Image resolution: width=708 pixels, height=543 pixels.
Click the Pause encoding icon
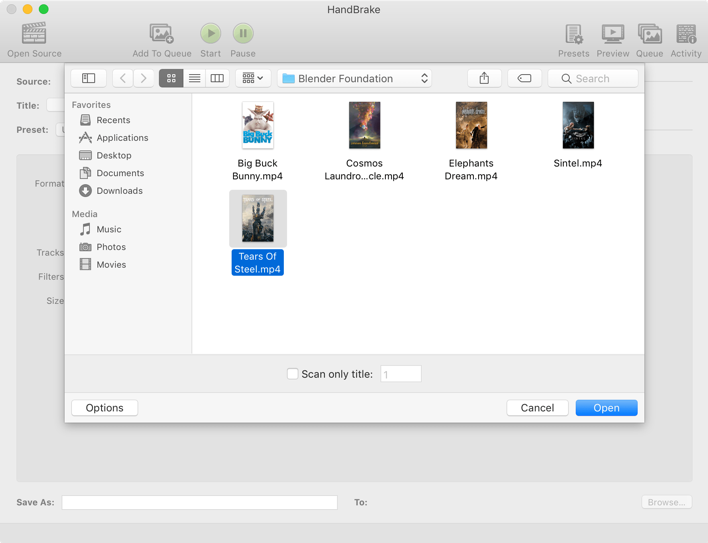(x=242, y=34)
